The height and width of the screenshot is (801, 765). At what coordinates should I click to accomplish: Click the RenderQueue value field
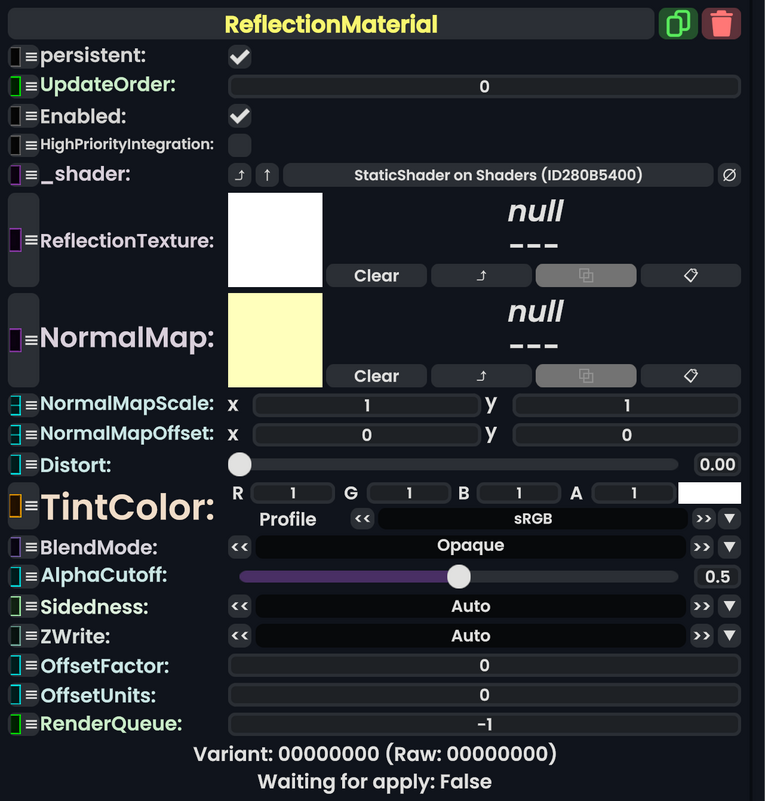tap(484, 725)
